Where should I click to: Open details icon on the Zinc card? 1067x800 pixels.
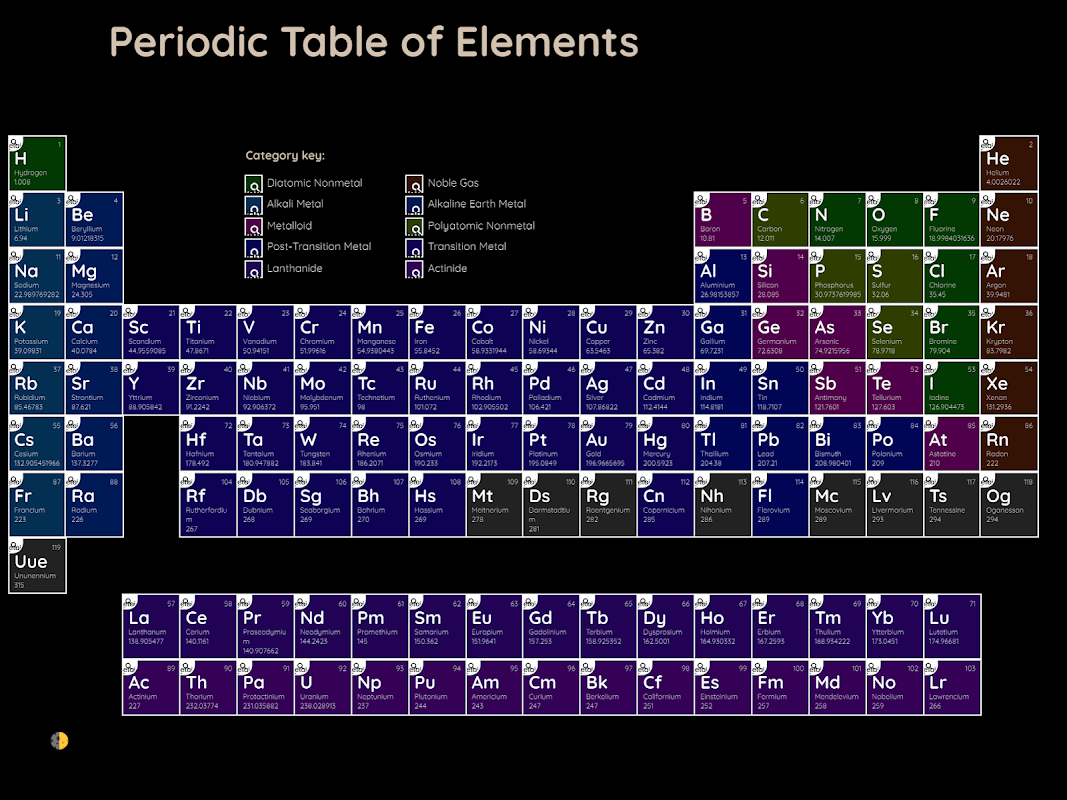coord(644,312)
